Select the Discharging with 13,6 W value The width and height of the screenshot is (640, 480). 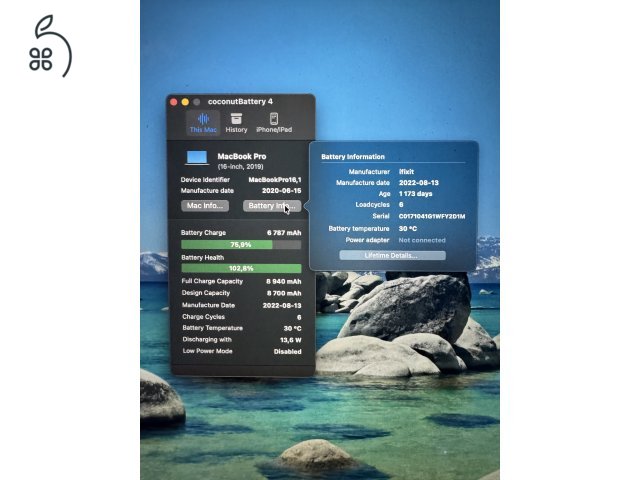[291, 340]
